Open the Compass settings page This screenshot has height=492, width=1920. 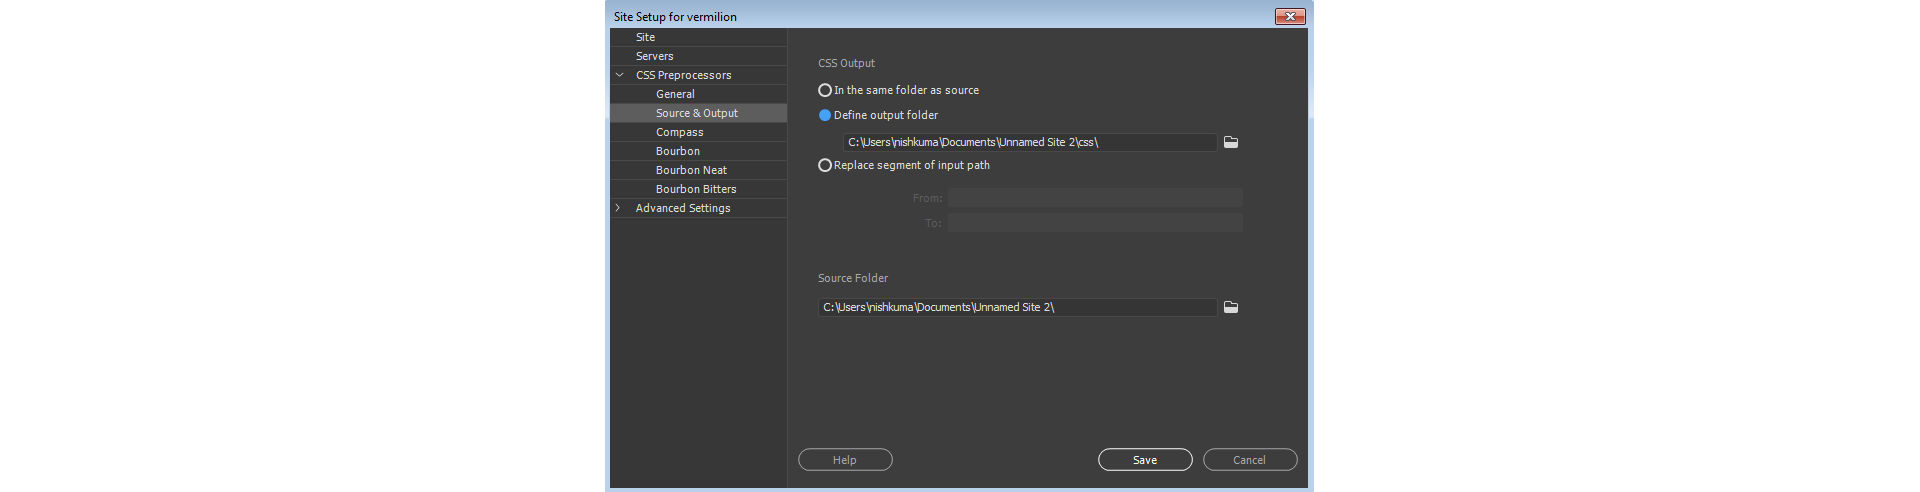[x=680, y=132]
